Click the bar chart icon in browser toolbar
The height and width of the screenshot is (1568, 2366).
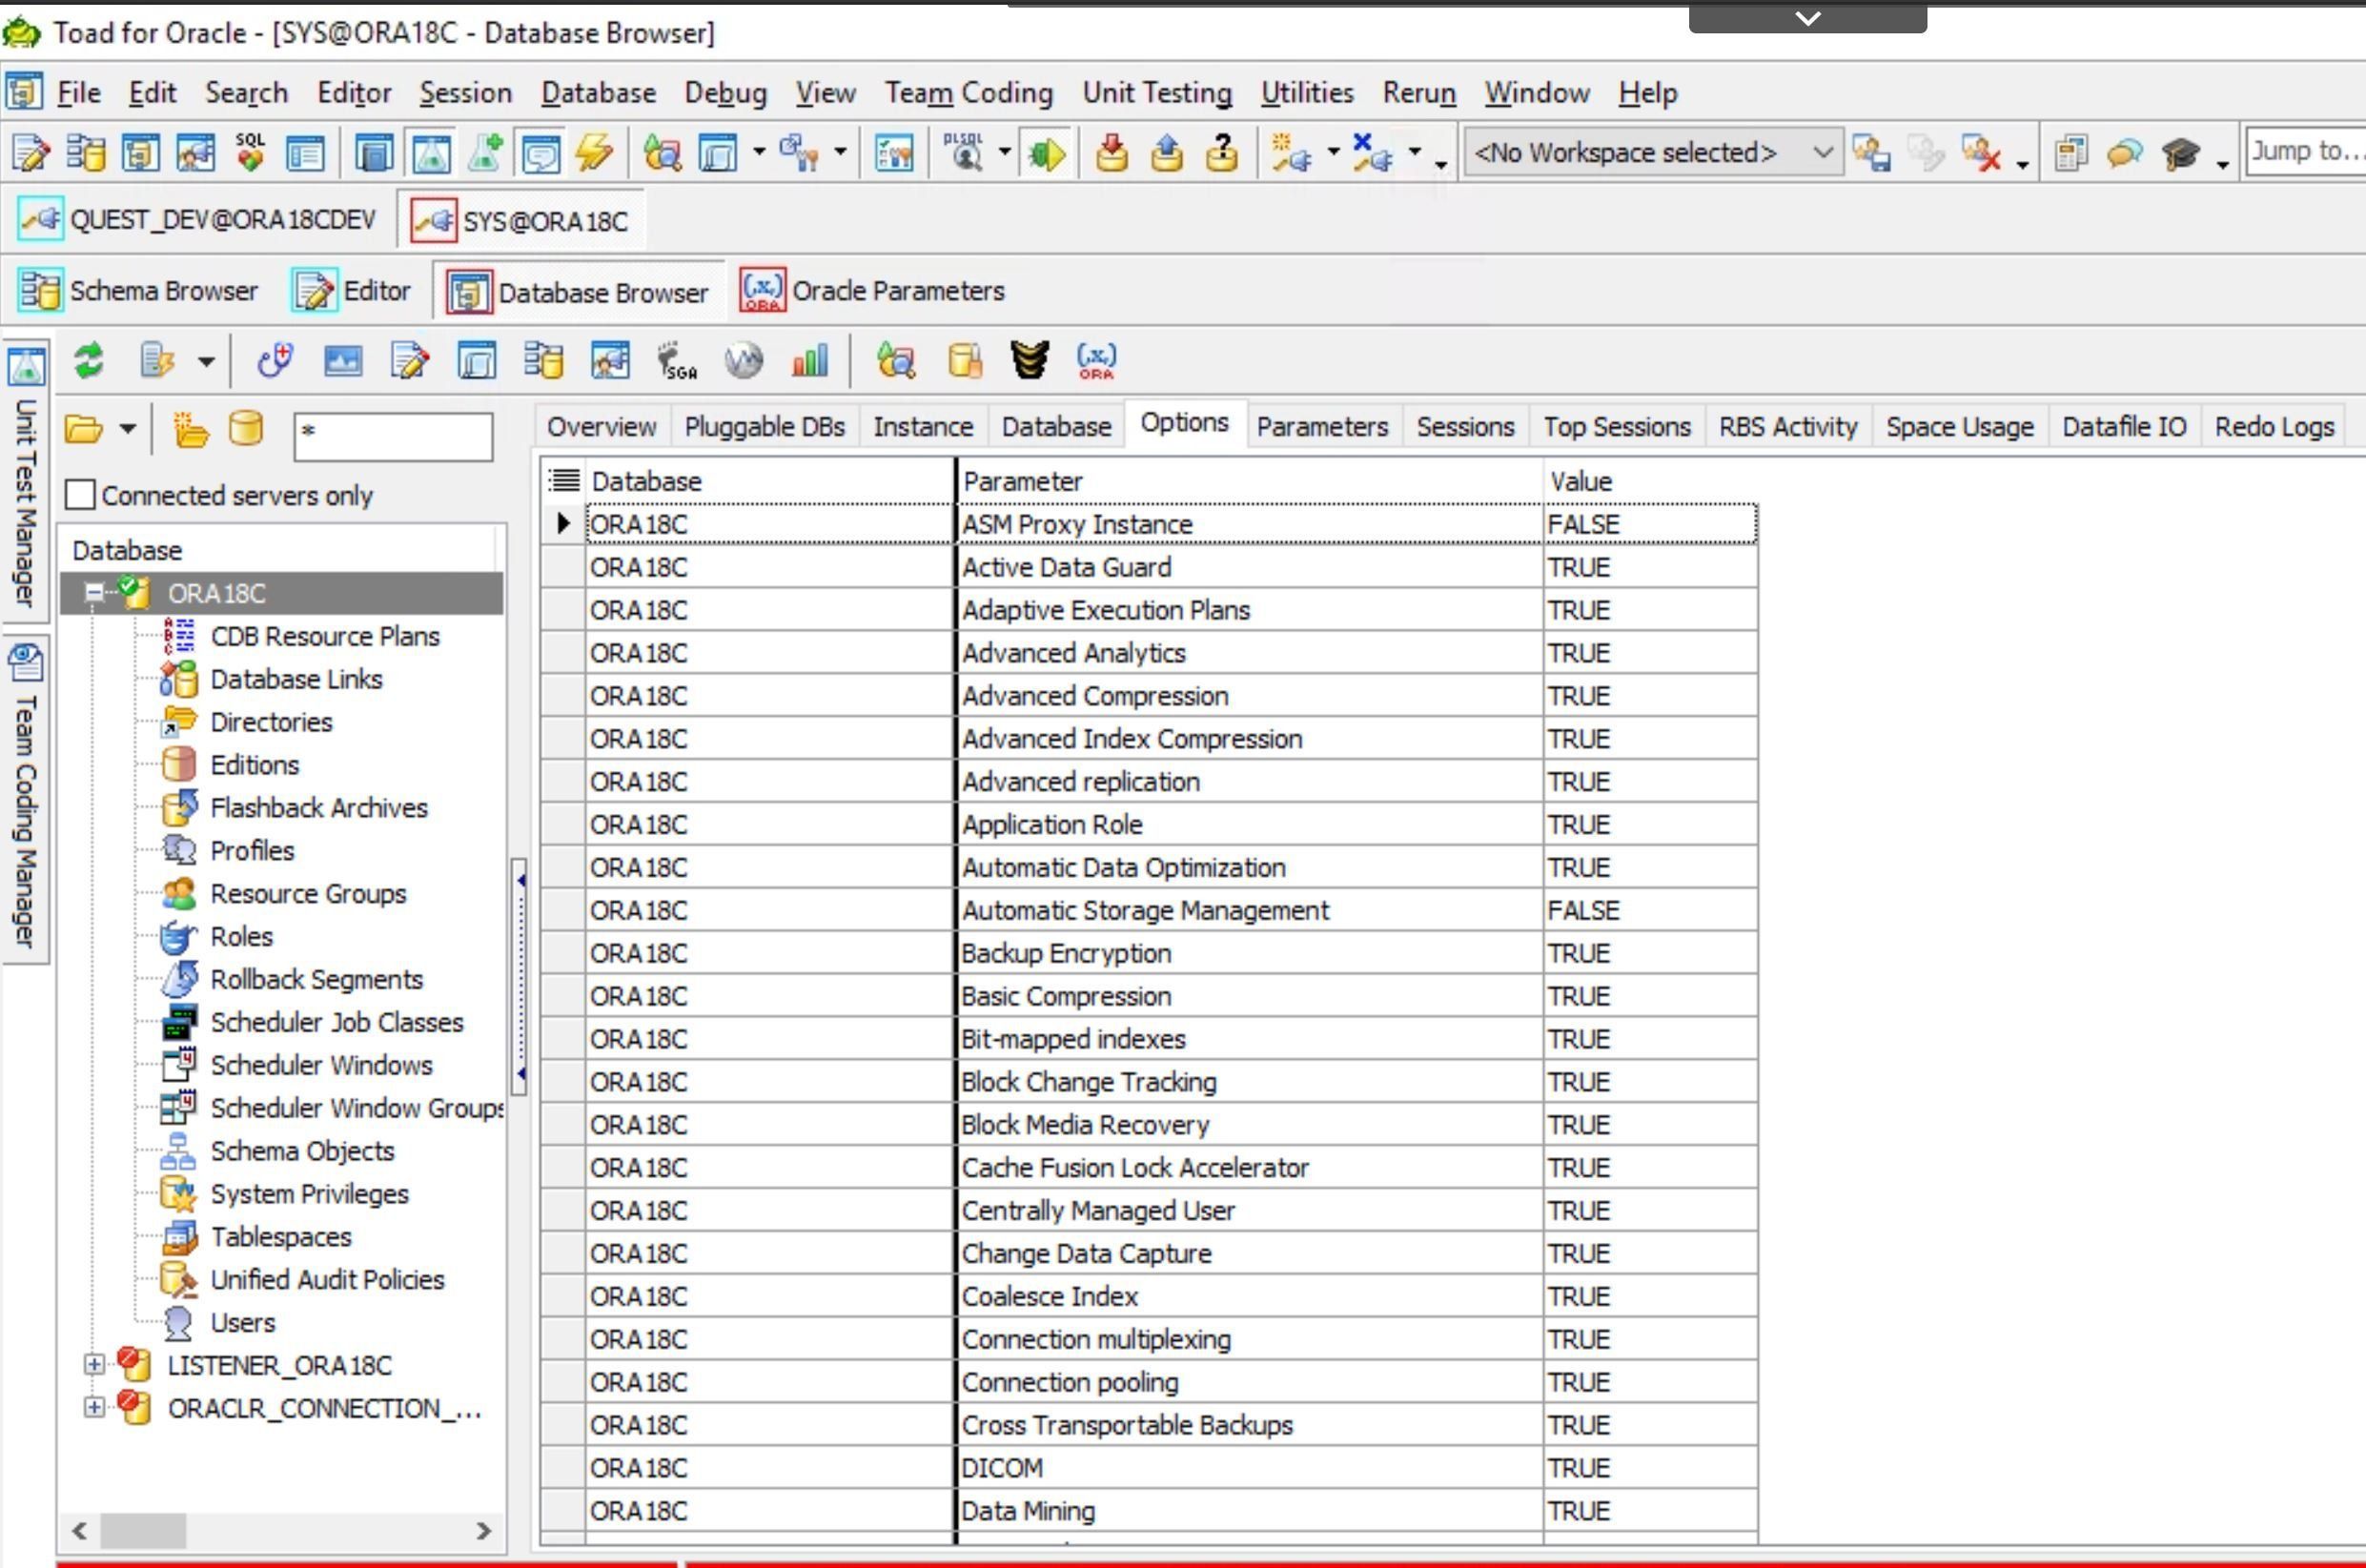(x=810, y=360)
